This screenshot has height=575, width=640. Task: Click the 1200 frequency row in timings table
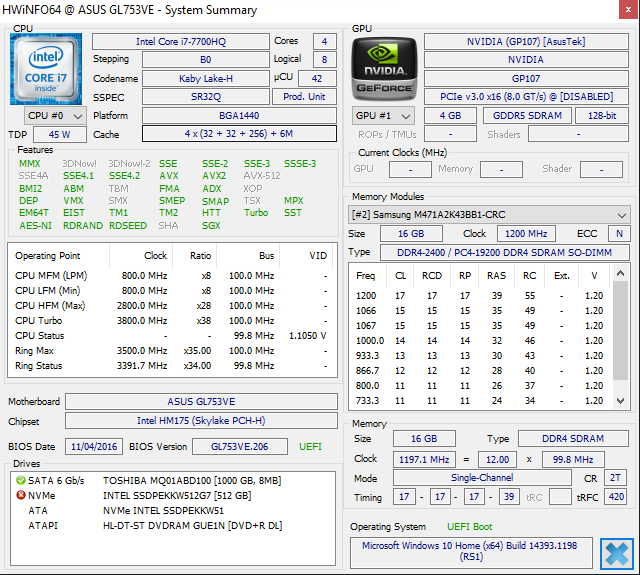[x=480, y=295]
